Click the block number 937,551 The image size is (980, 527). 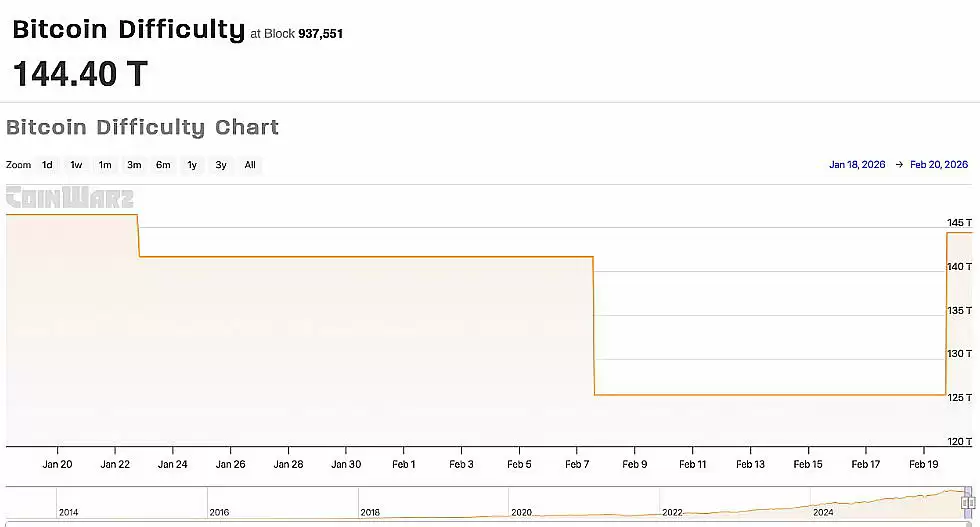321,34
